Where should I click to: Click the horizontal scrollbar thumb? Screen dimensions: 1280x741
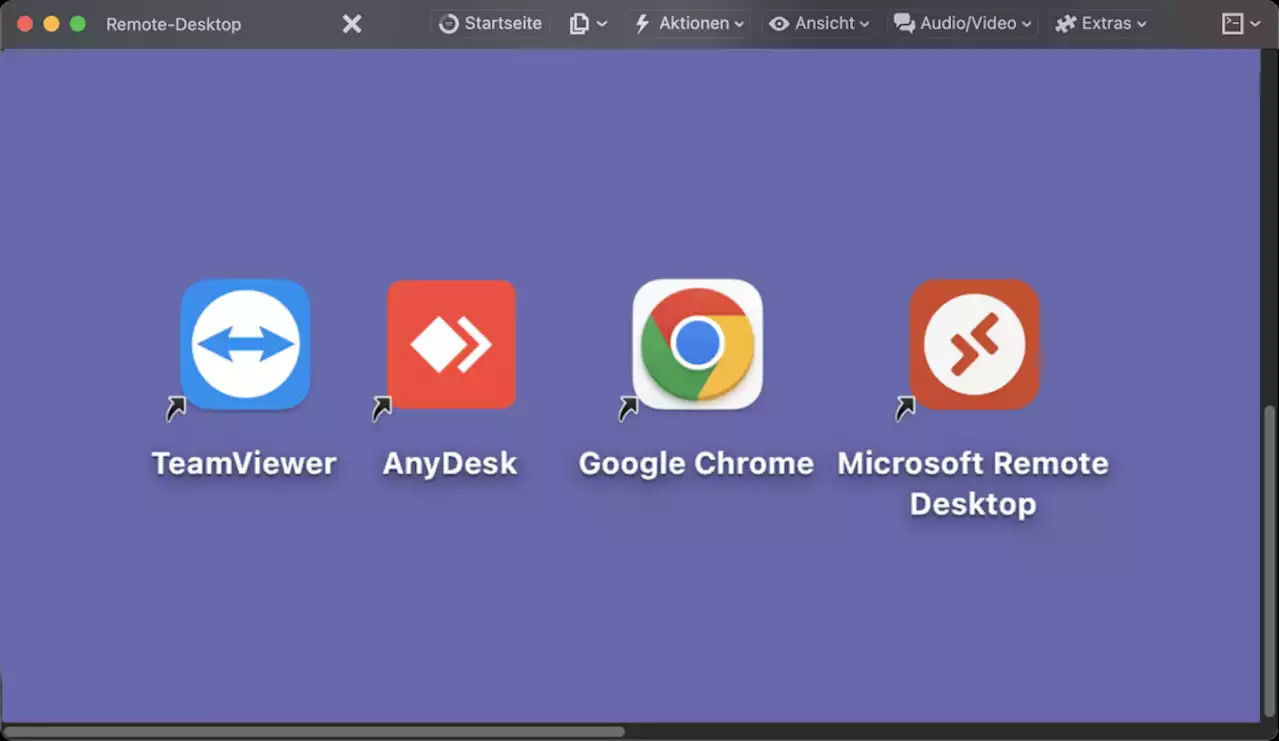click(313, 732)
